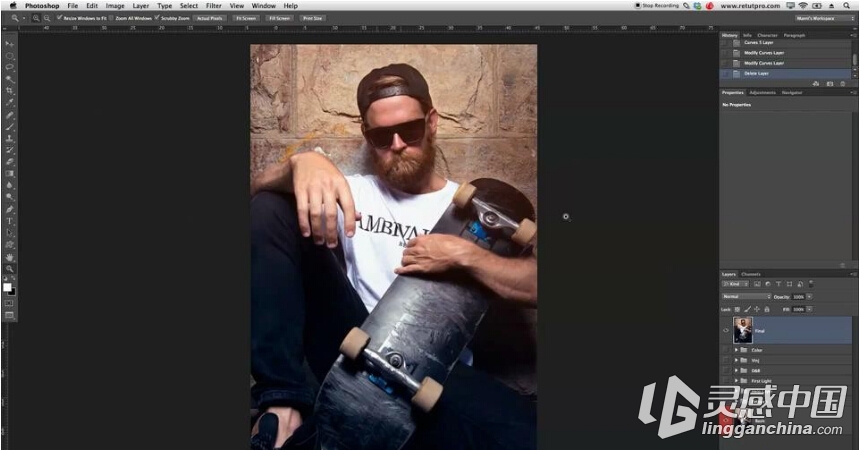Open macOS Spotlight search icon
The width and height of the screenshot is (859, 450).
point(846,5)
